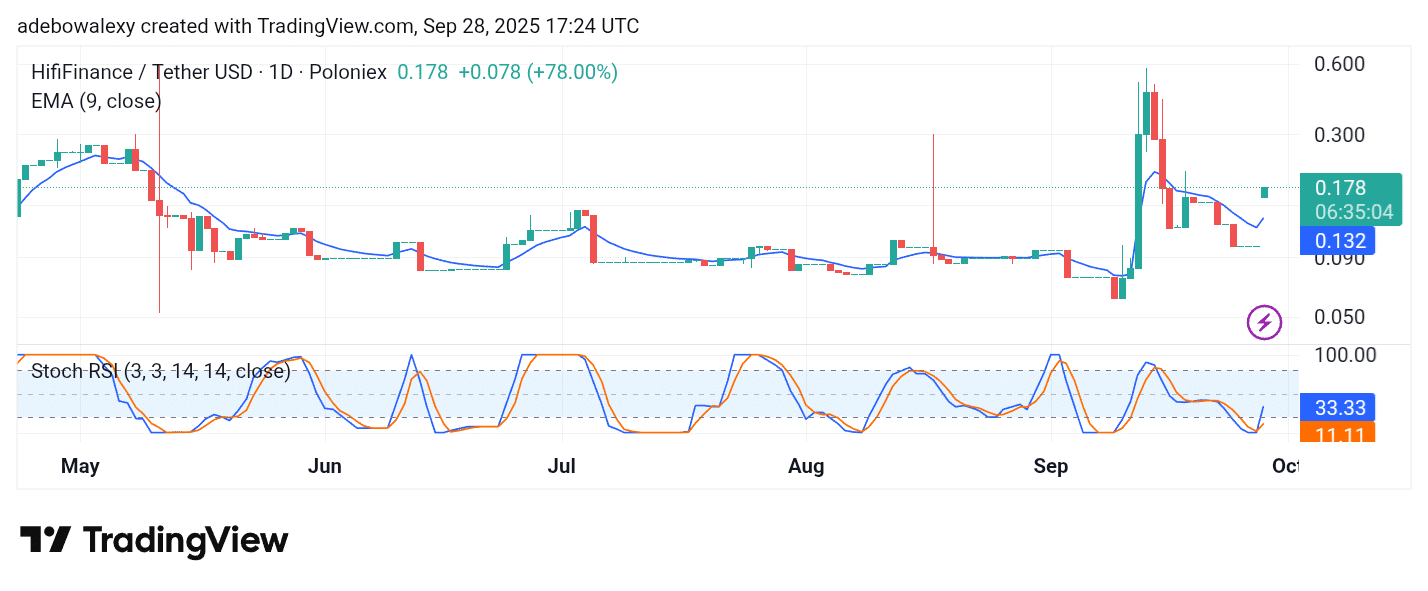Click the blue Stoch RSI value 33.33
The height and width of the screenshot is (591, 1428).
1337,407
